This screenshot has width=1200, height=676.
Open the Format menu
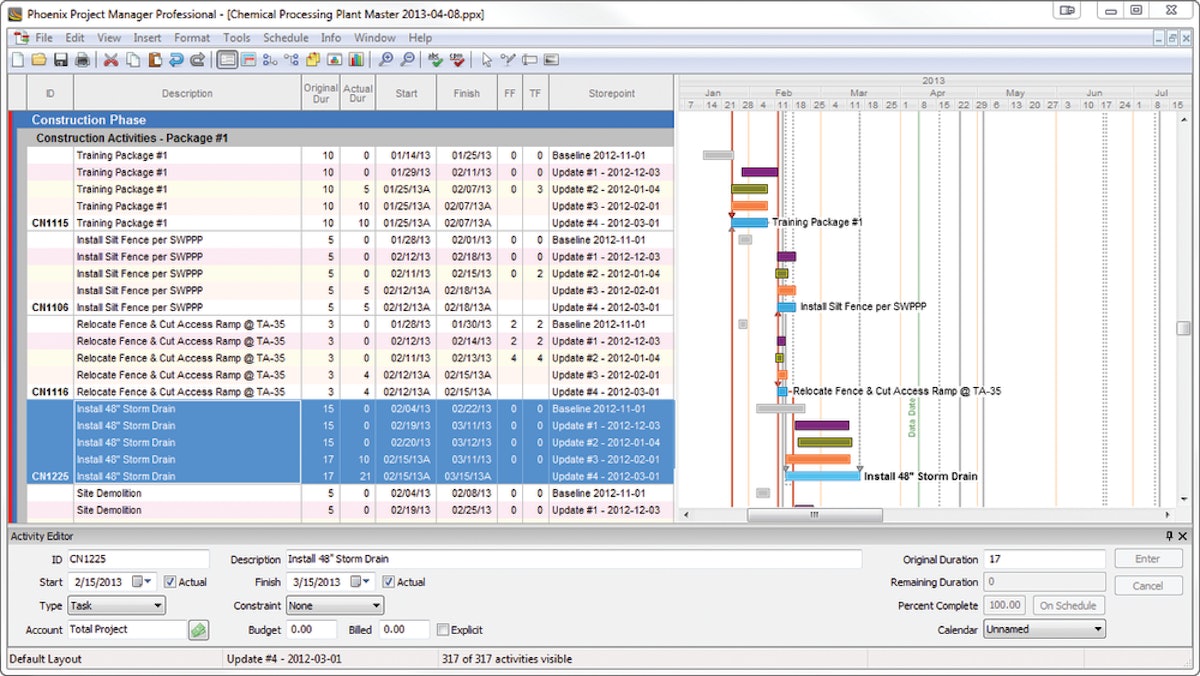(192, 37)
